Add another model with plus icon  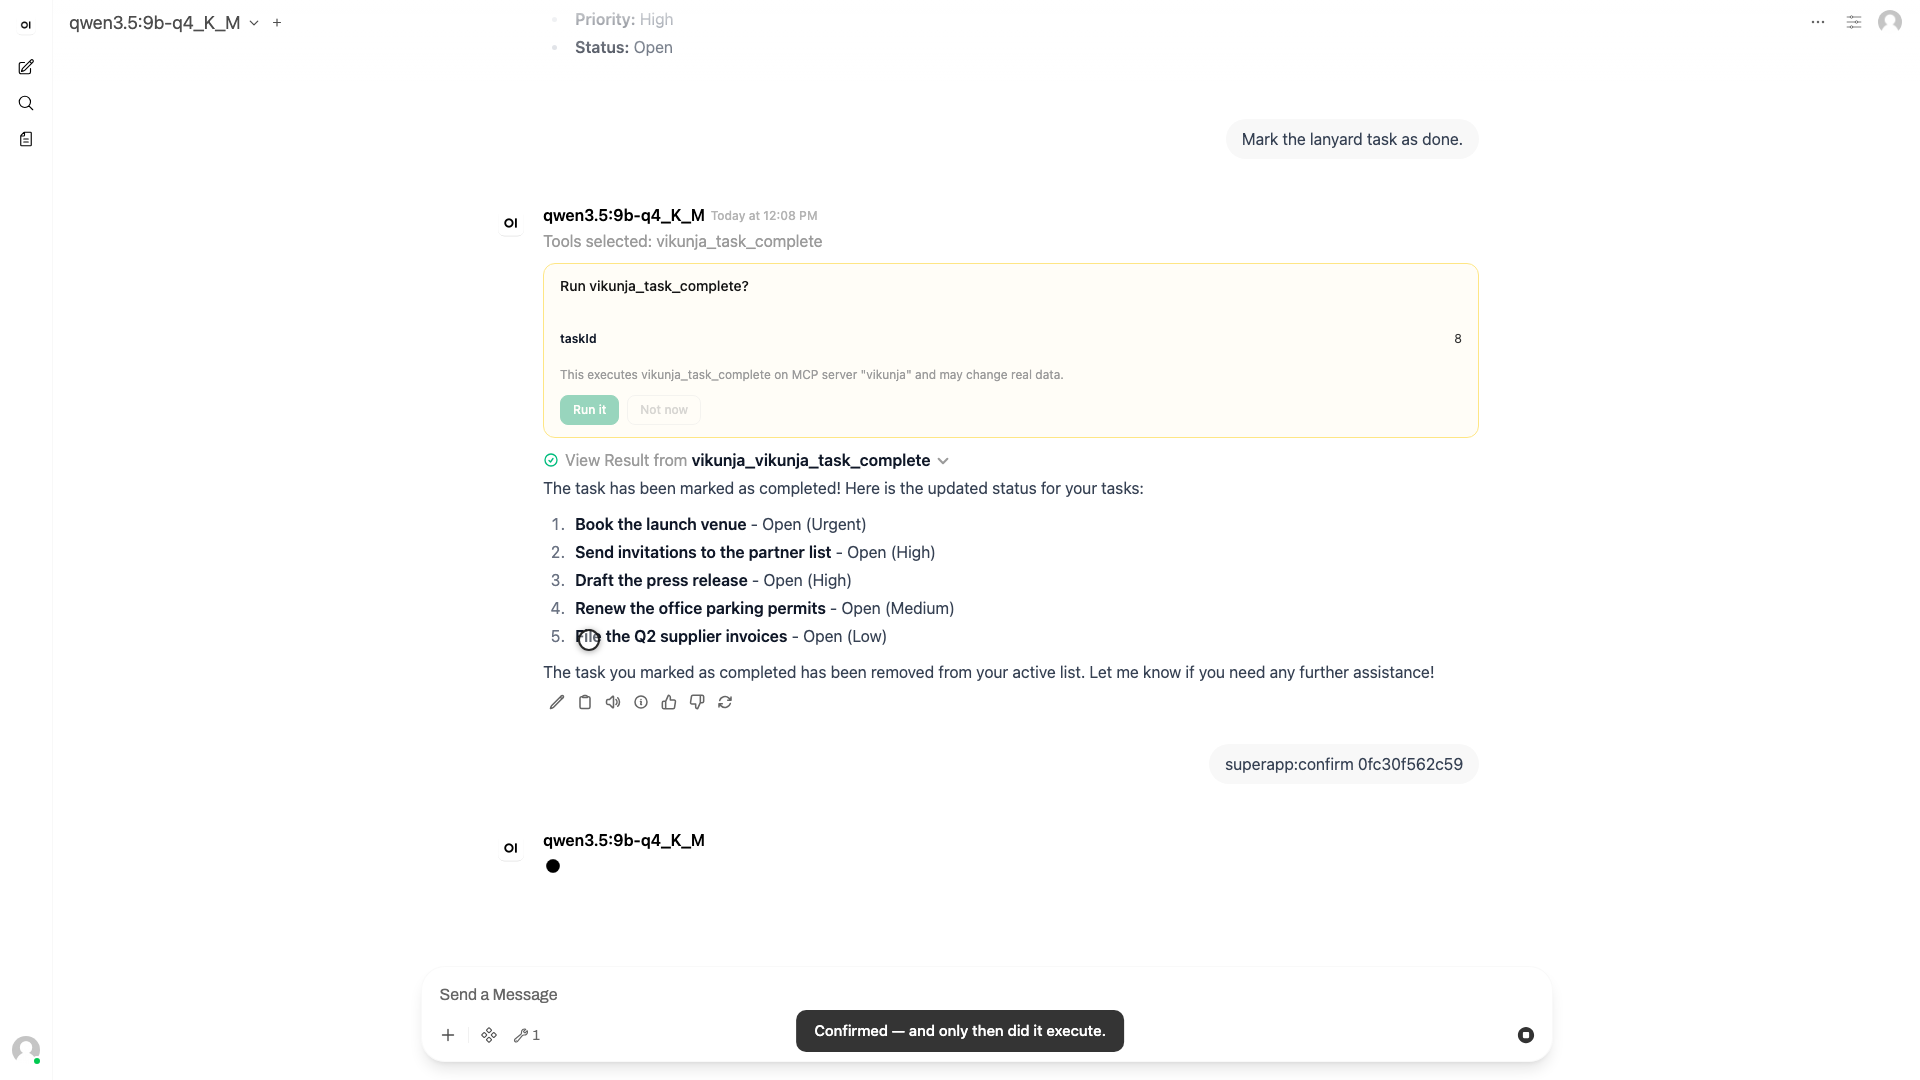click(277, 22)
